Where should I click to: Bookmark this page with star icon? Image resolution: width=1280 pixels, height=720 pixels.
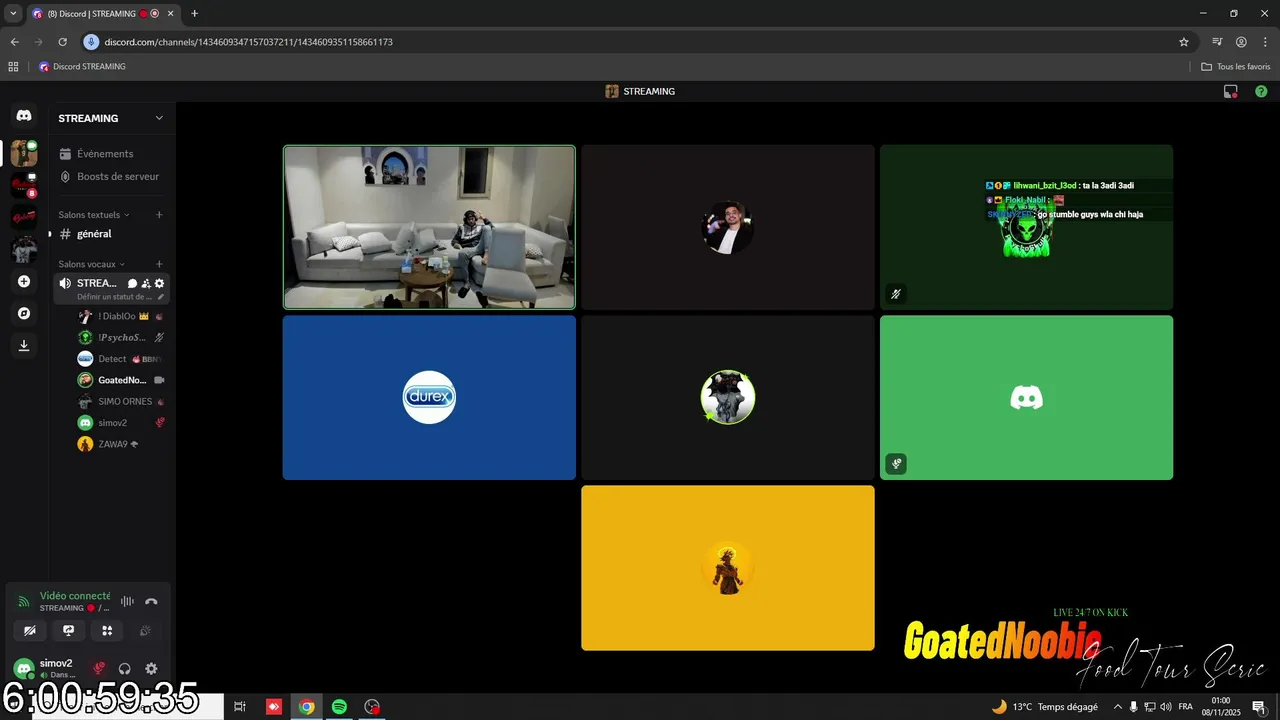click(1184, 42)
